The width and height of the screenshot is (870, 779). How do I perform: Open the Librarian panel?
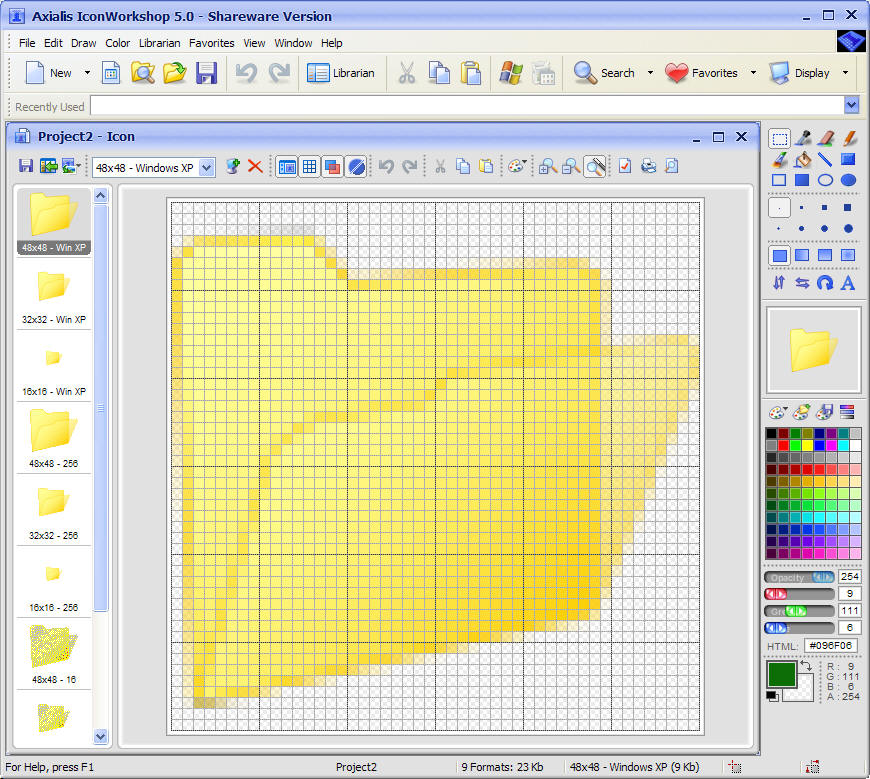tap(342, 73)
